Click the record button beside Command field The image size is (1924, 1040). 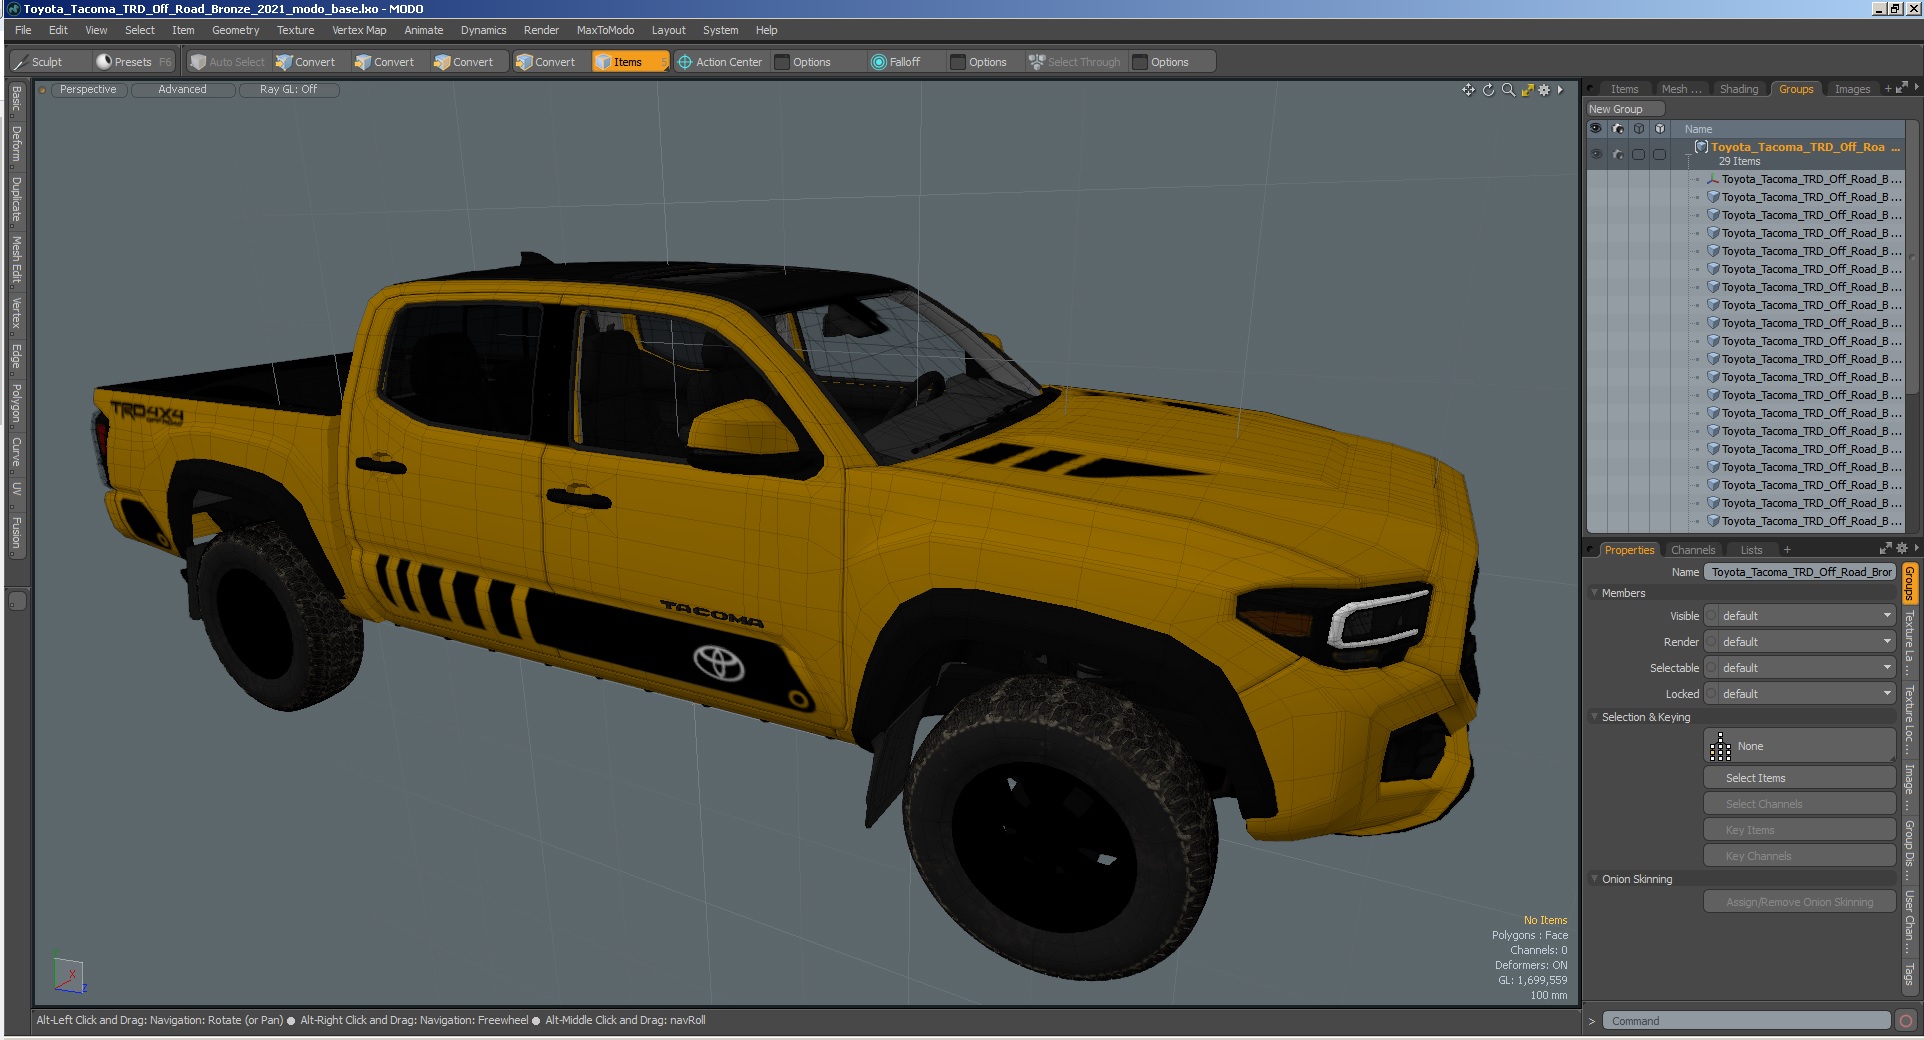pyautogui.click(x=1906, y=1021)
